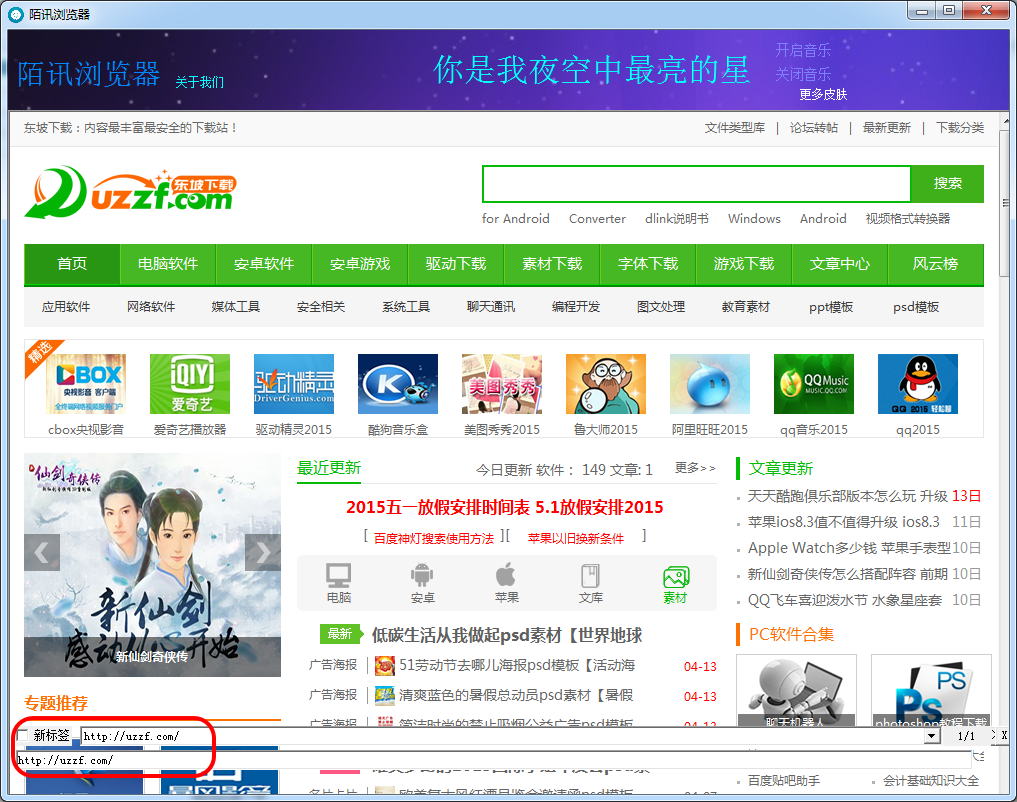This screenshot has width=1017, height=802.
Task: Click the 编程开发 subcategory link
Action: [x=576, y=307]
